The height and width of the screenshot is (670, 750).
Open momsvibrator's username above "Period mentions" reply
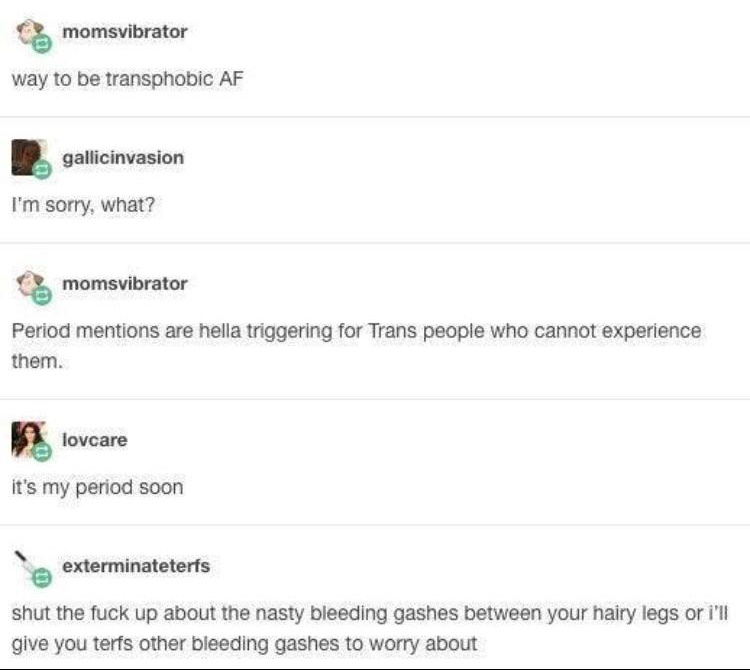pos(125,284)
